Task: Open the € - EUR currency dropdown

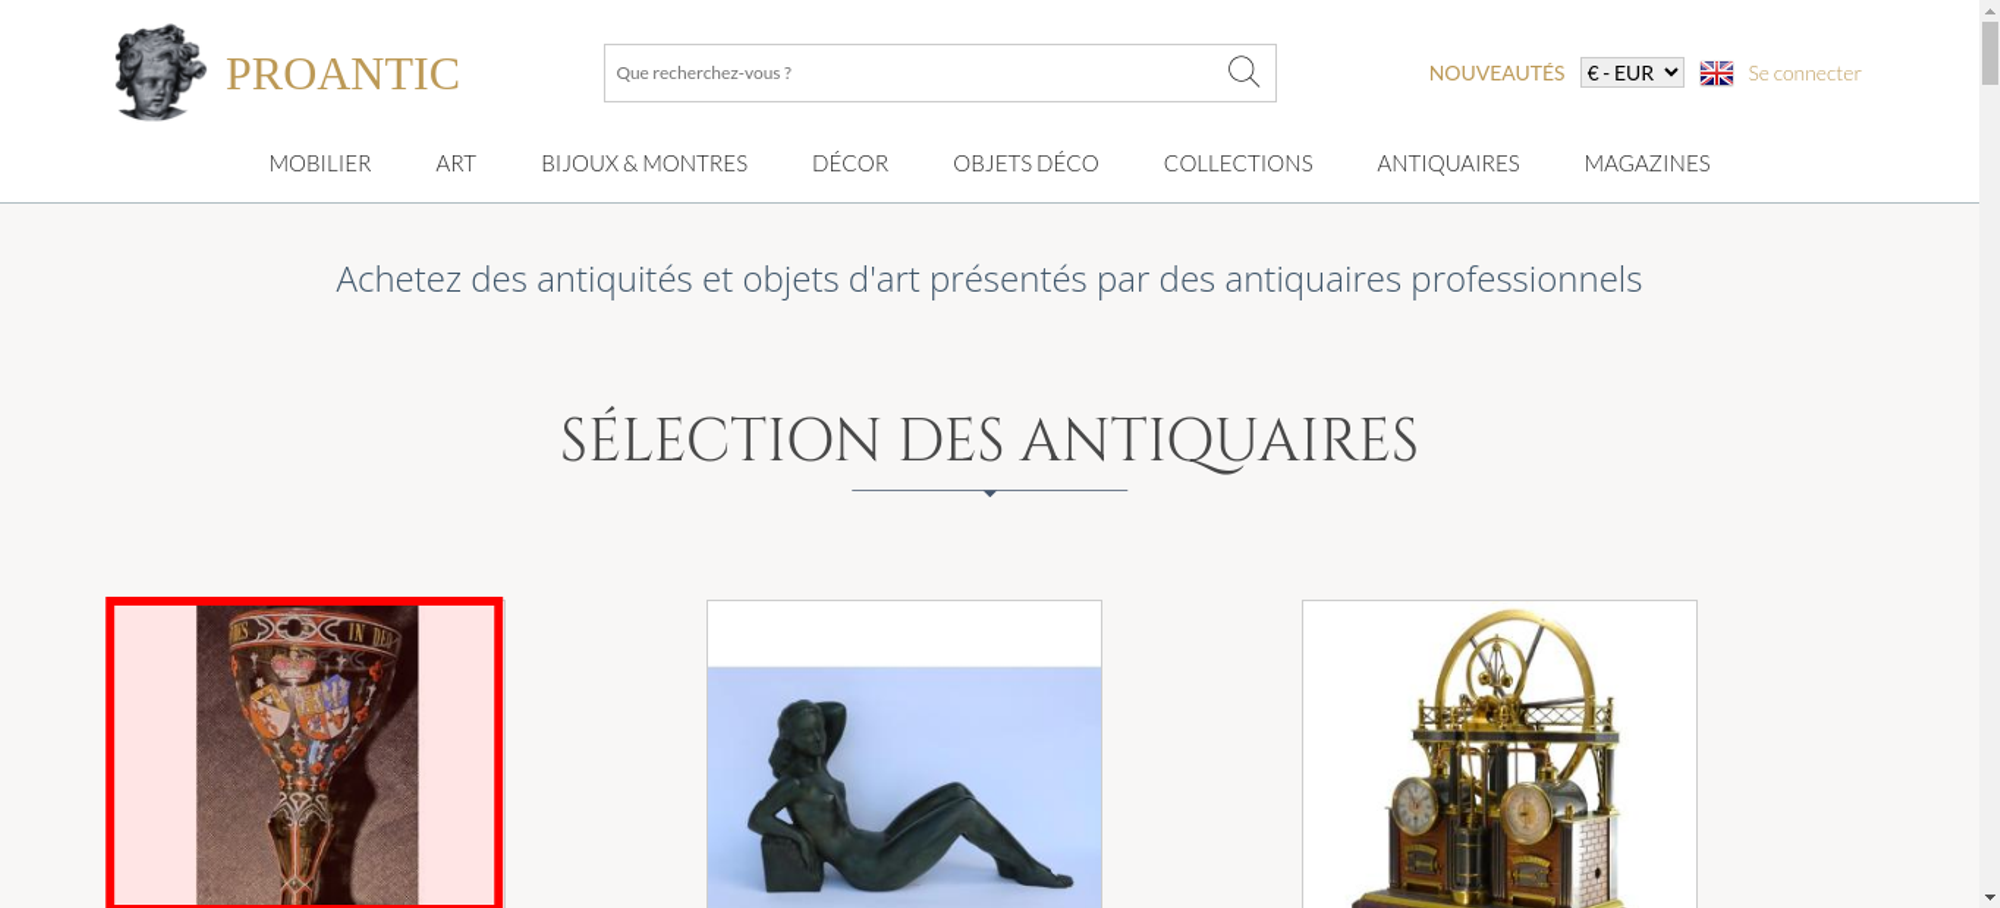Action: coord(1632,73)
